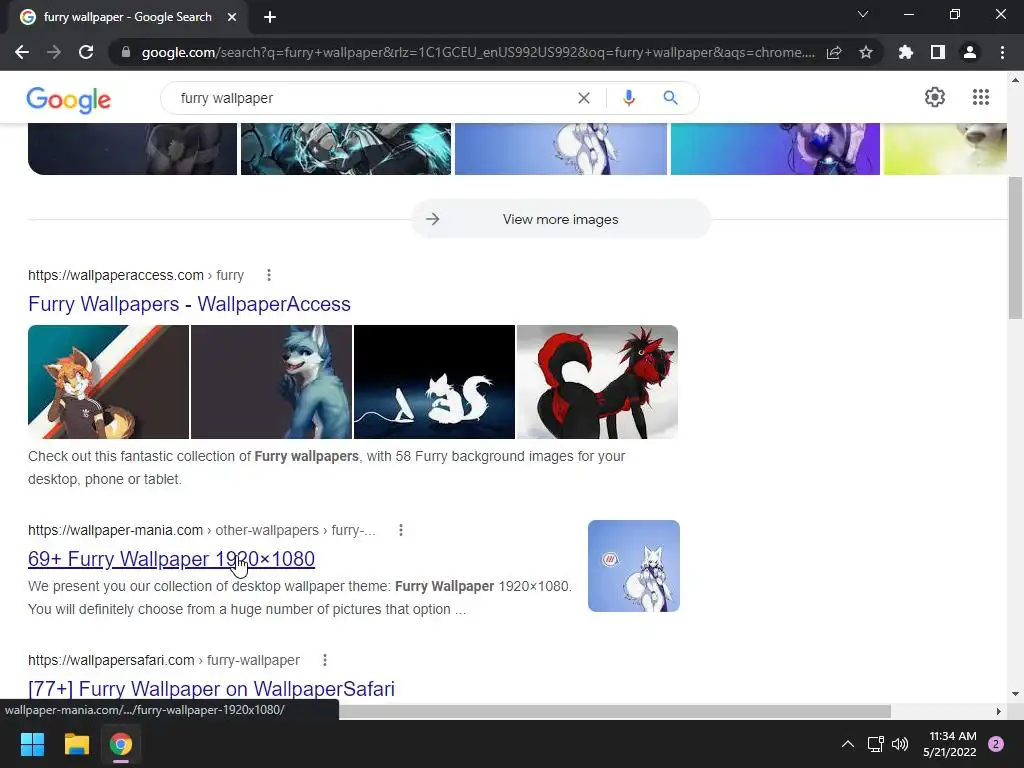This screenshot has height=768, width=1024.
Task: Close the furry wallpaper Google Search tab
Action: coord(232,17)
